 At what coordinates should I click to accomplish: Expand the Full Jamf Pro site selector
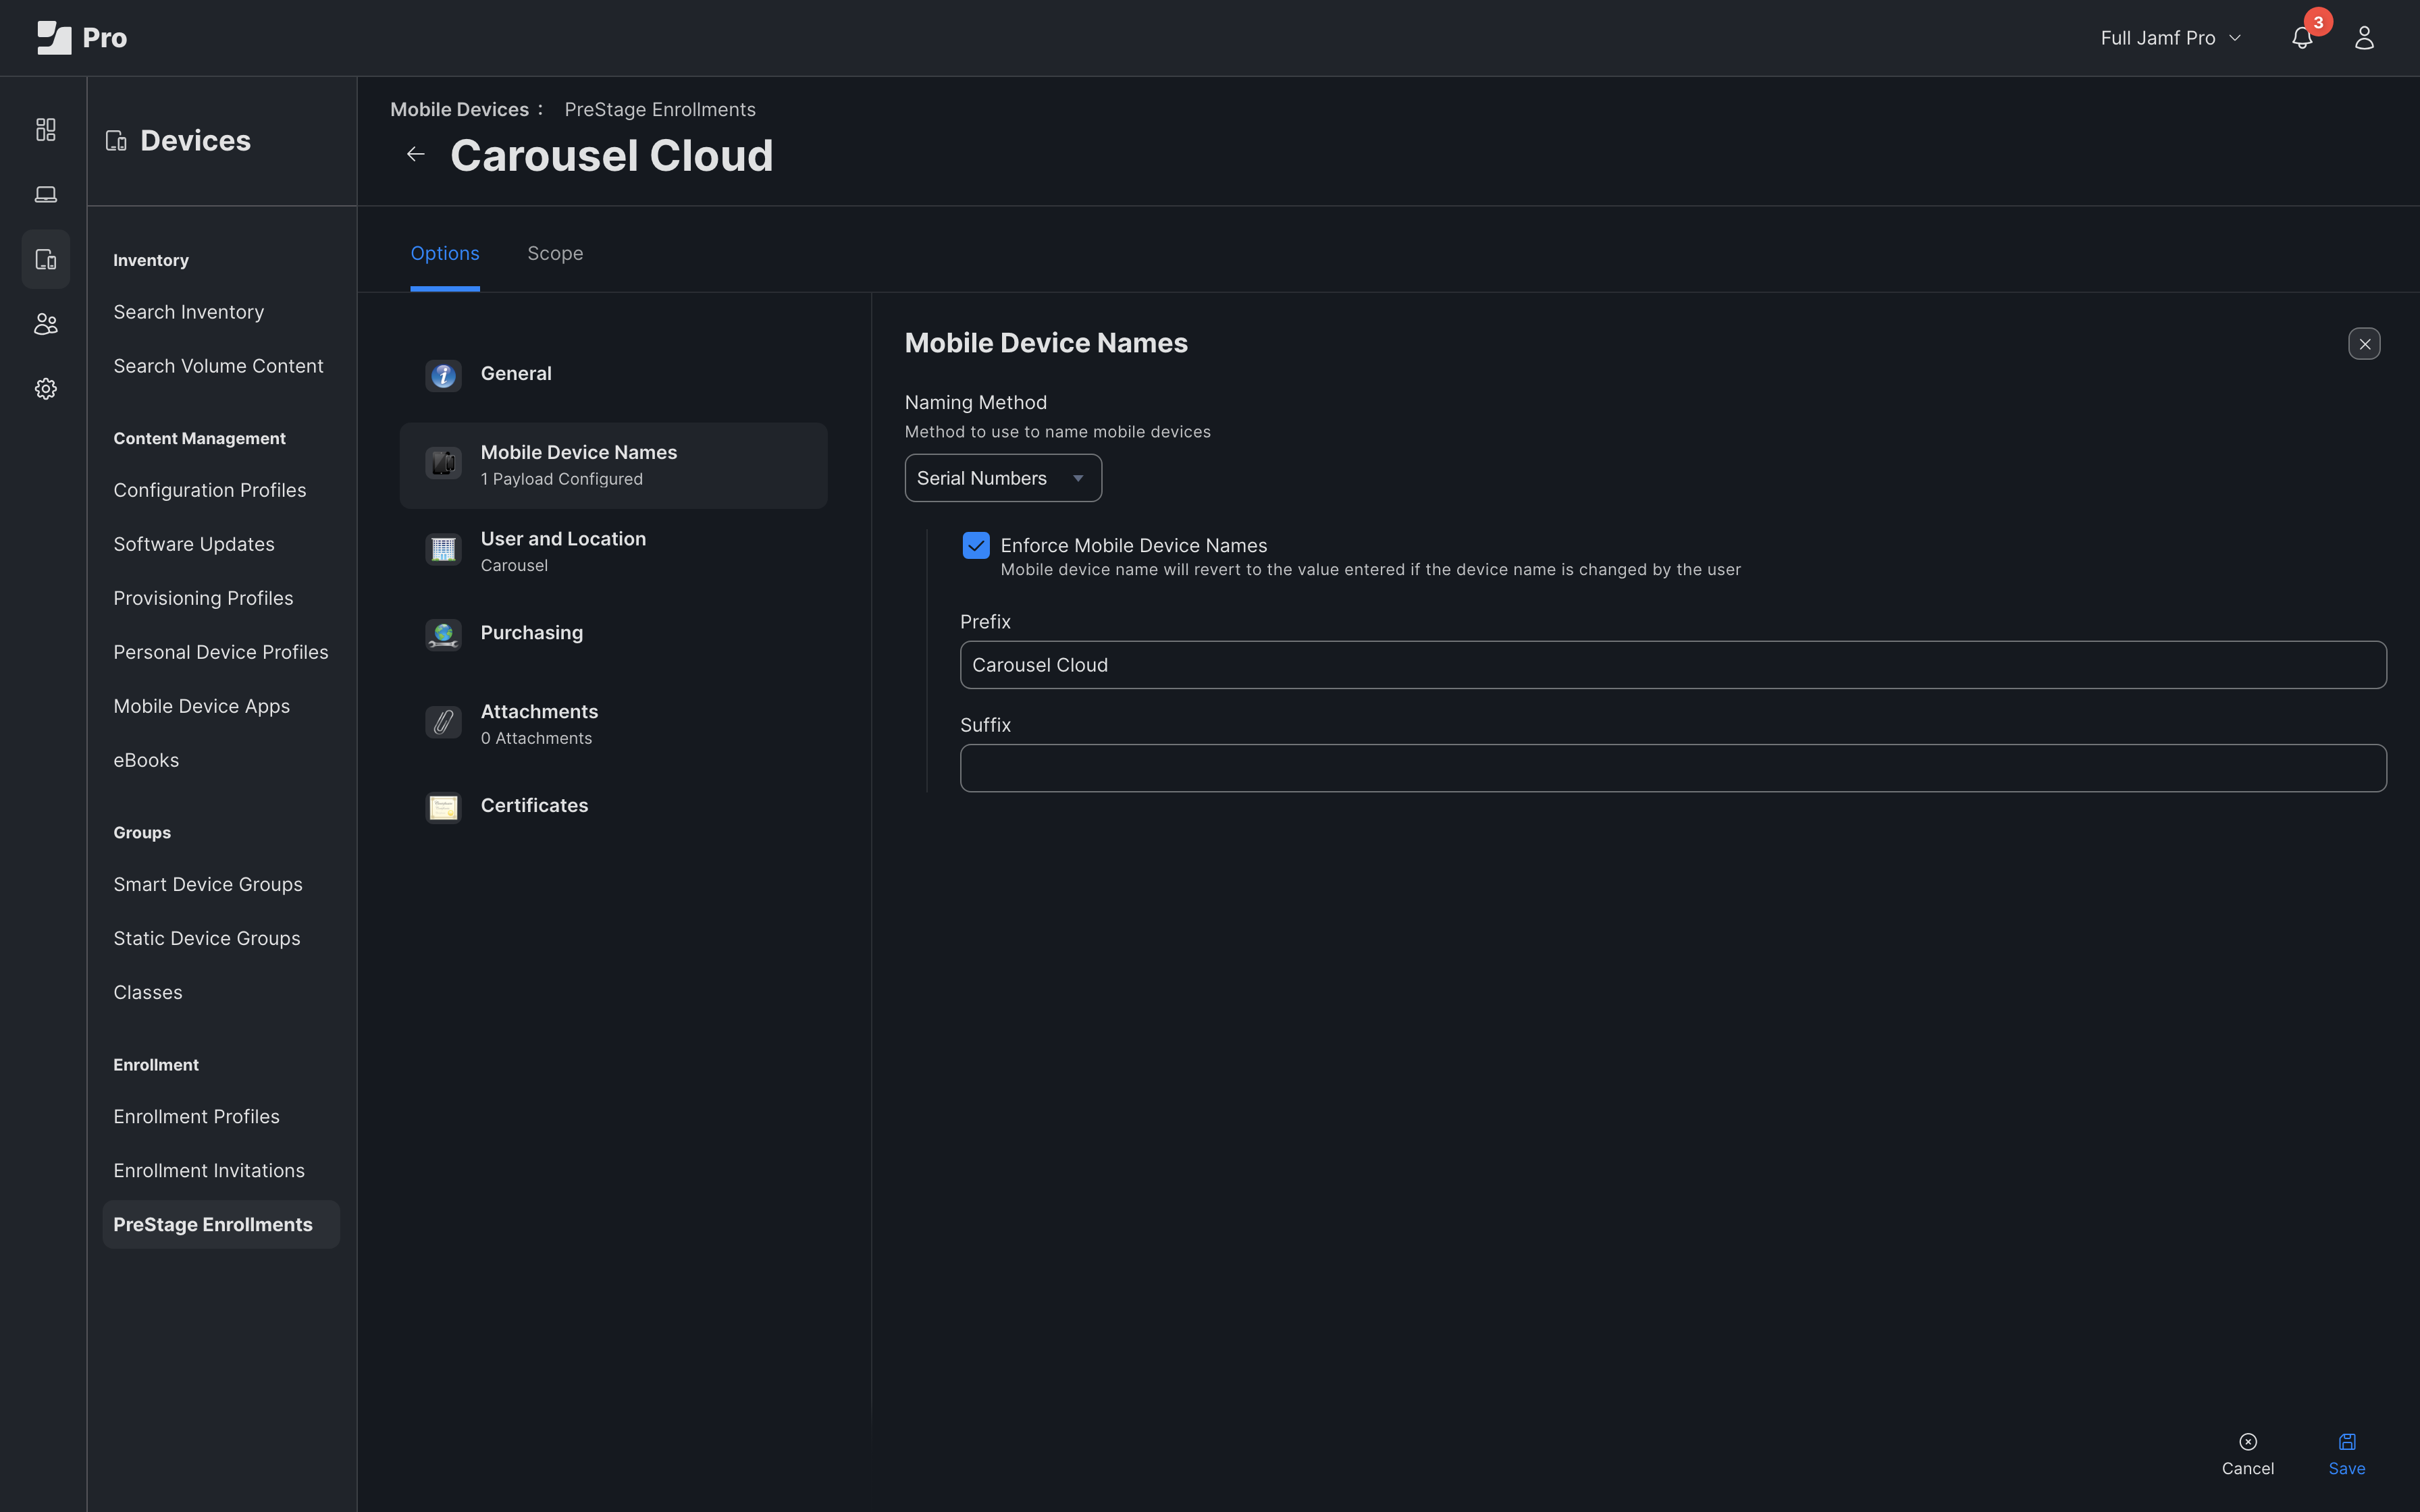click(x=2171, y=38)
